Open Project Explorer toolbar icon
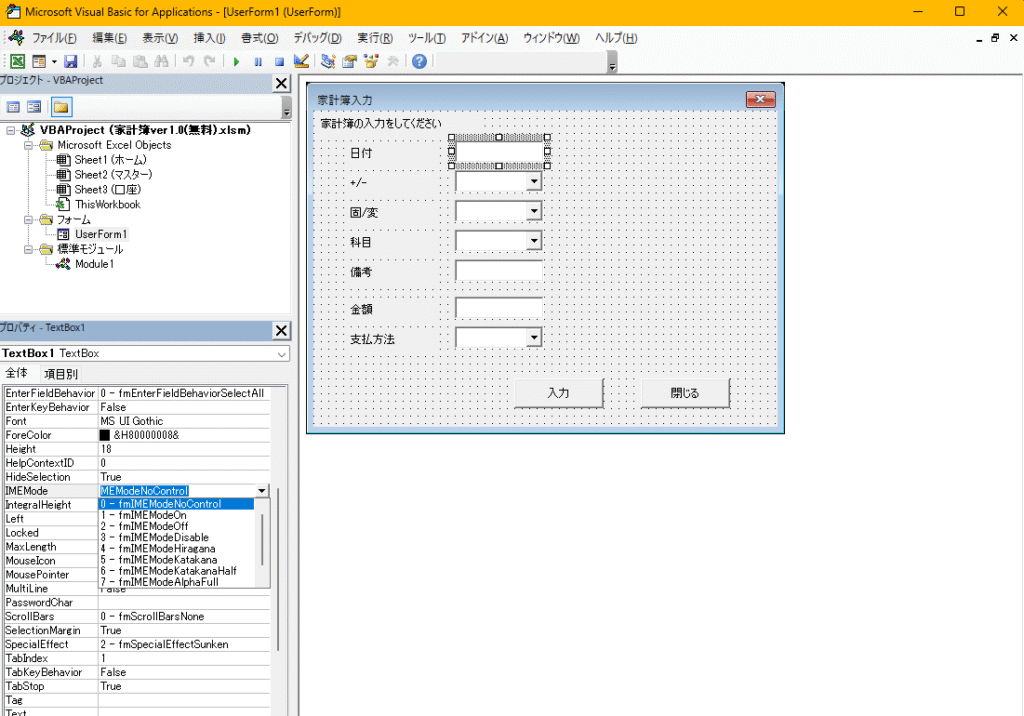 [x=328, y=61]
